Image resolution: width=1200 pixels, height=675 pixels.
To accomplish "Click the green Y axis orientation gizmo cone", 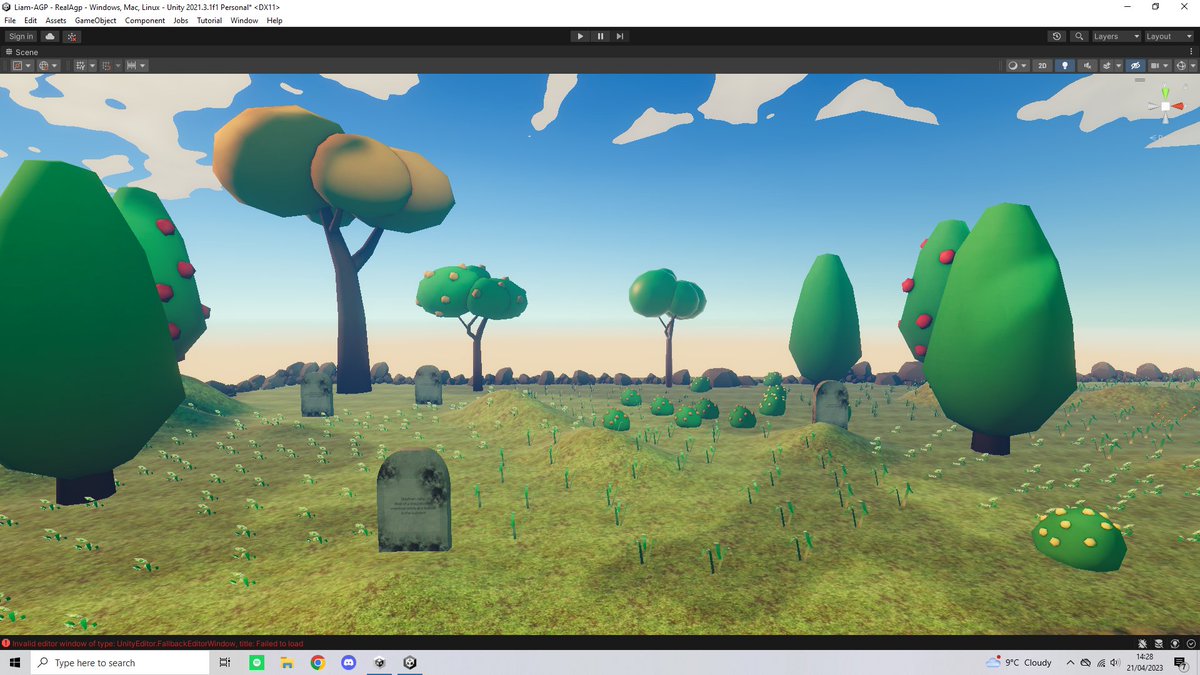I will point(1165,91).
